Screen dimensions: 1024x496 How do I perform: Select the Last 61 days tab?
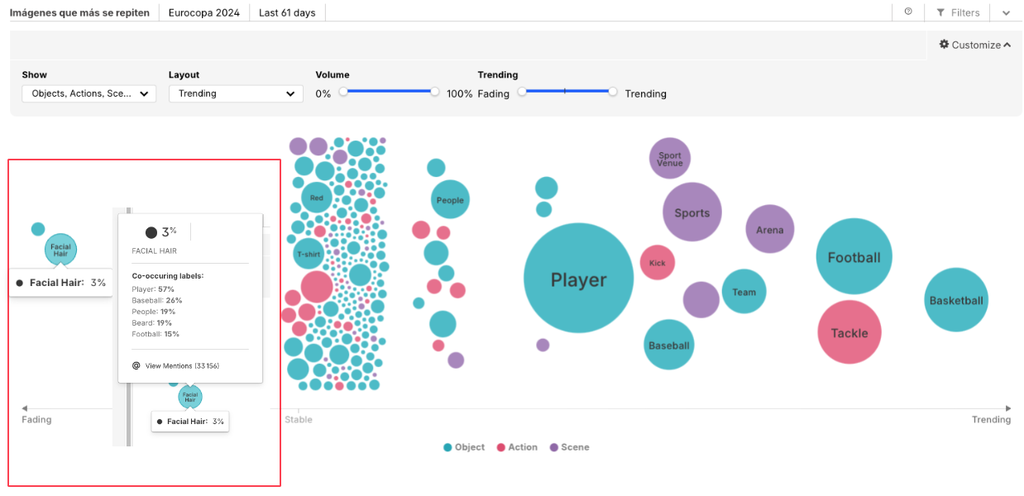[x=287, y=13]
